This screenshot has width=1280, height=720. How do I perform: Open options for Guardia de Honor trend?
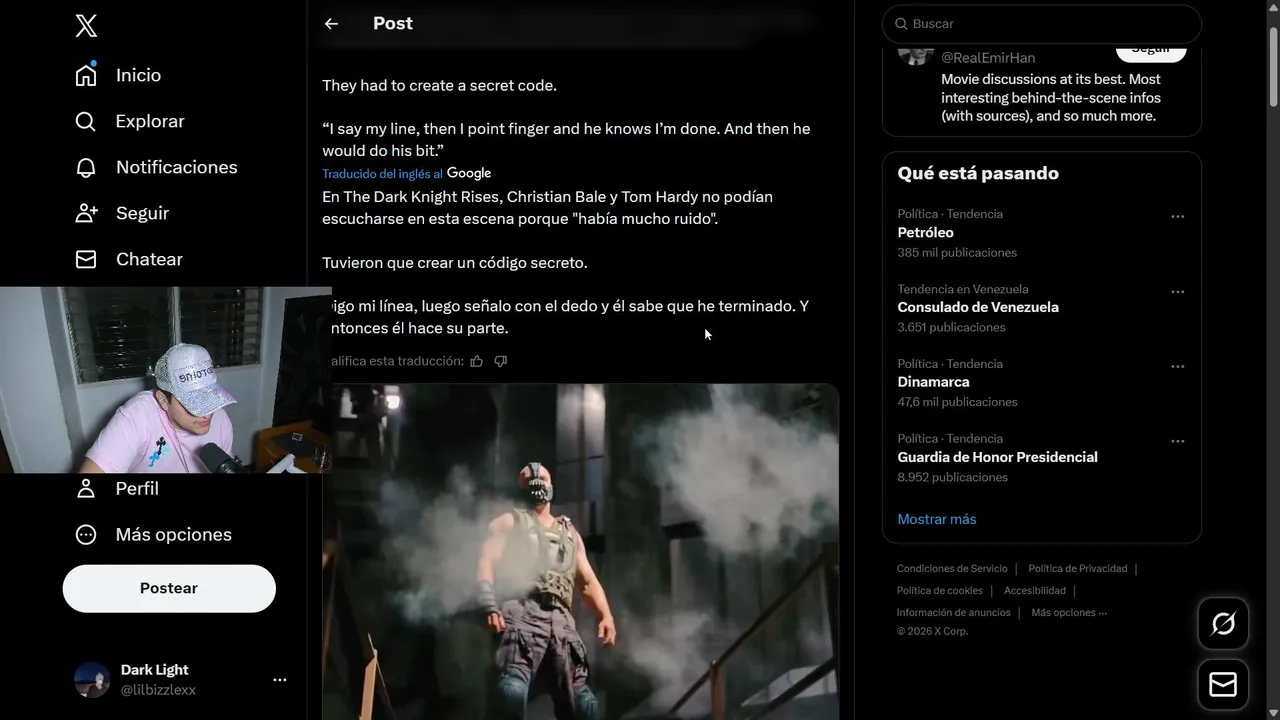[x=1177, y=441]
